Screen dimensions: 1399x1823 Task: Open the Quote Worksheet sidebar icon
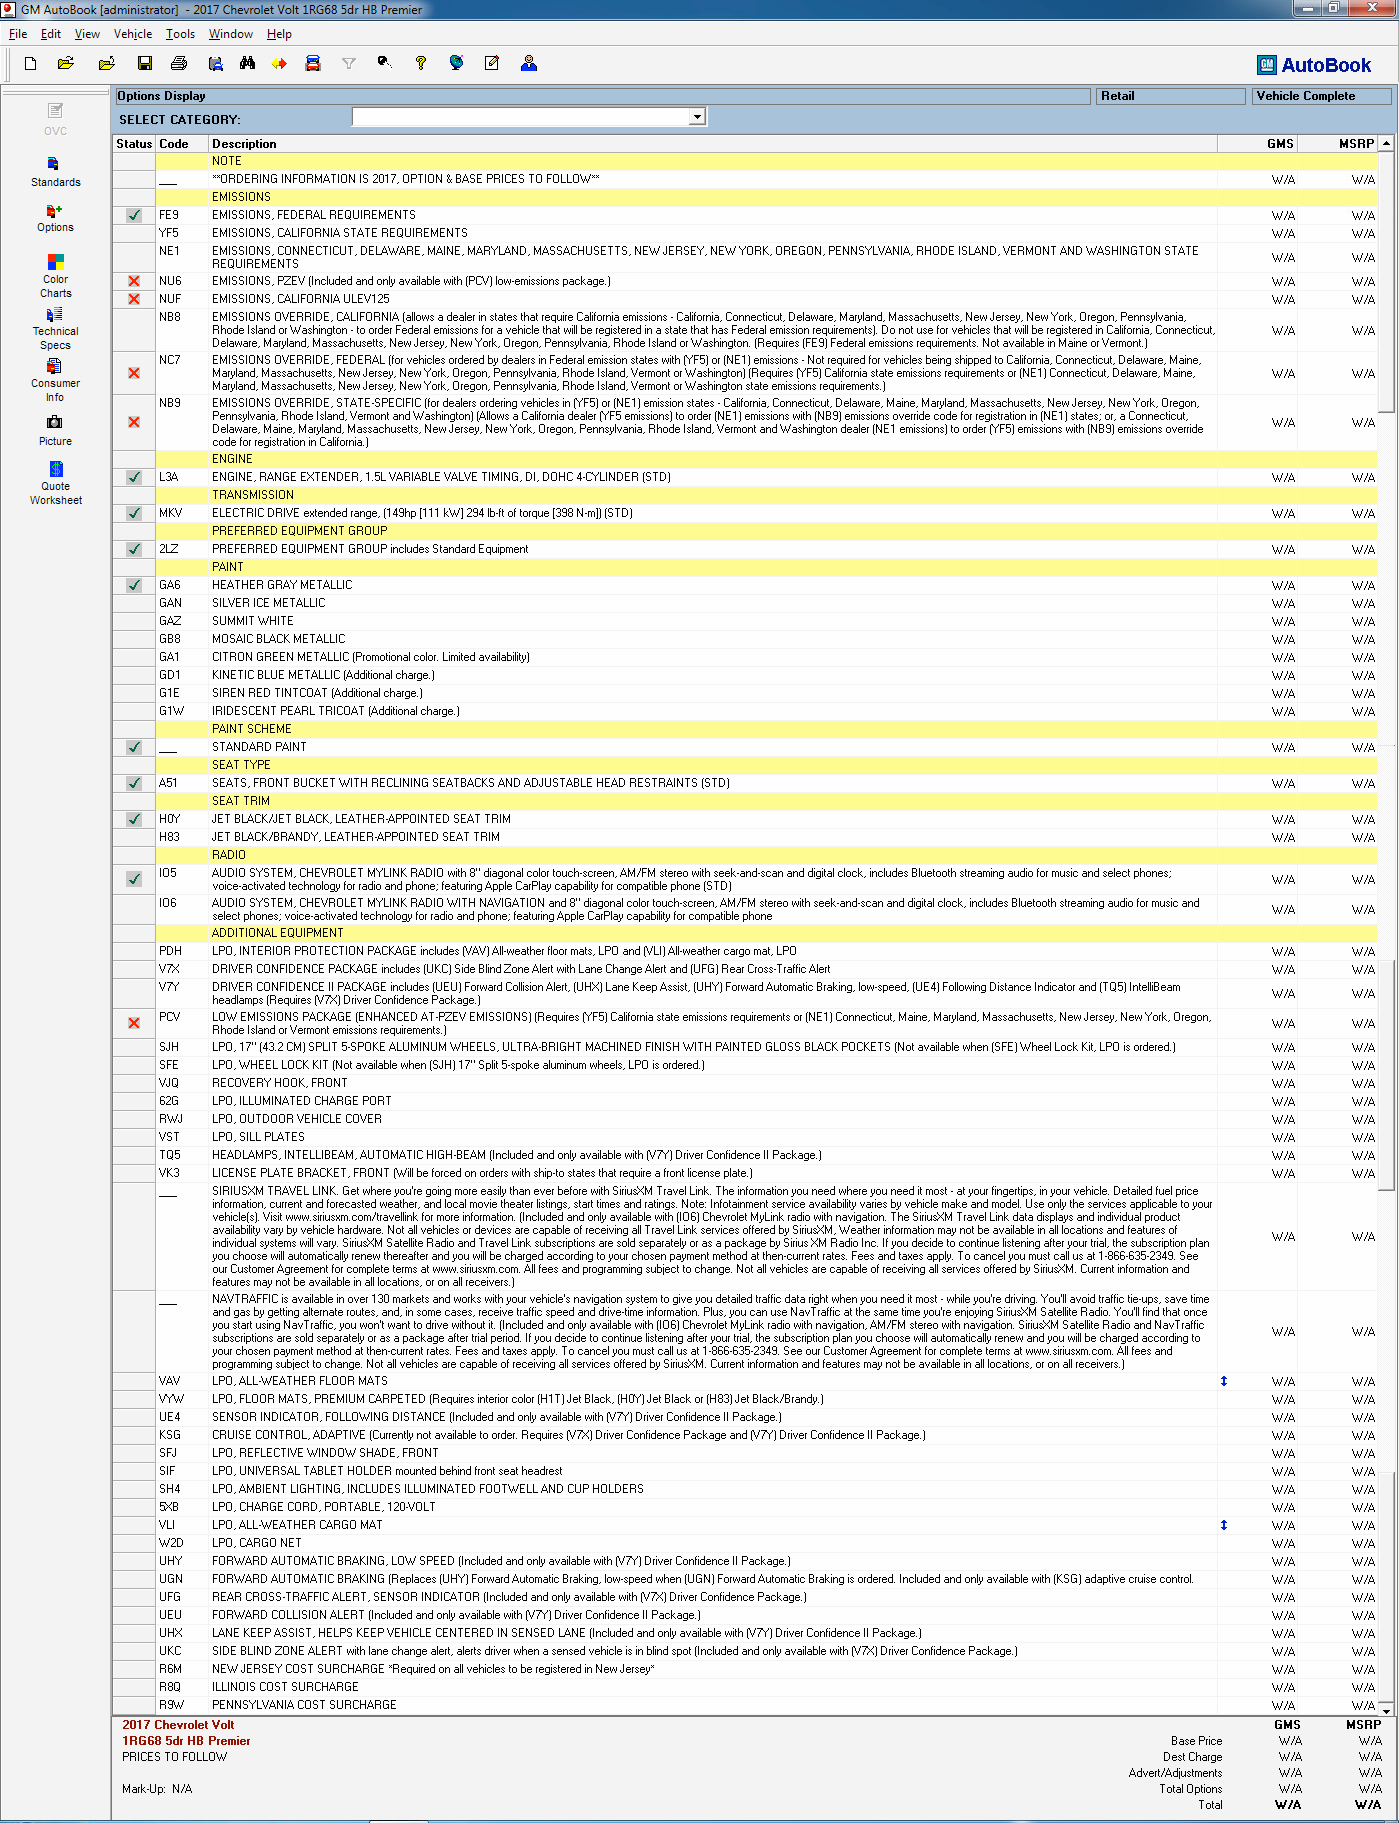pos(56,482)
